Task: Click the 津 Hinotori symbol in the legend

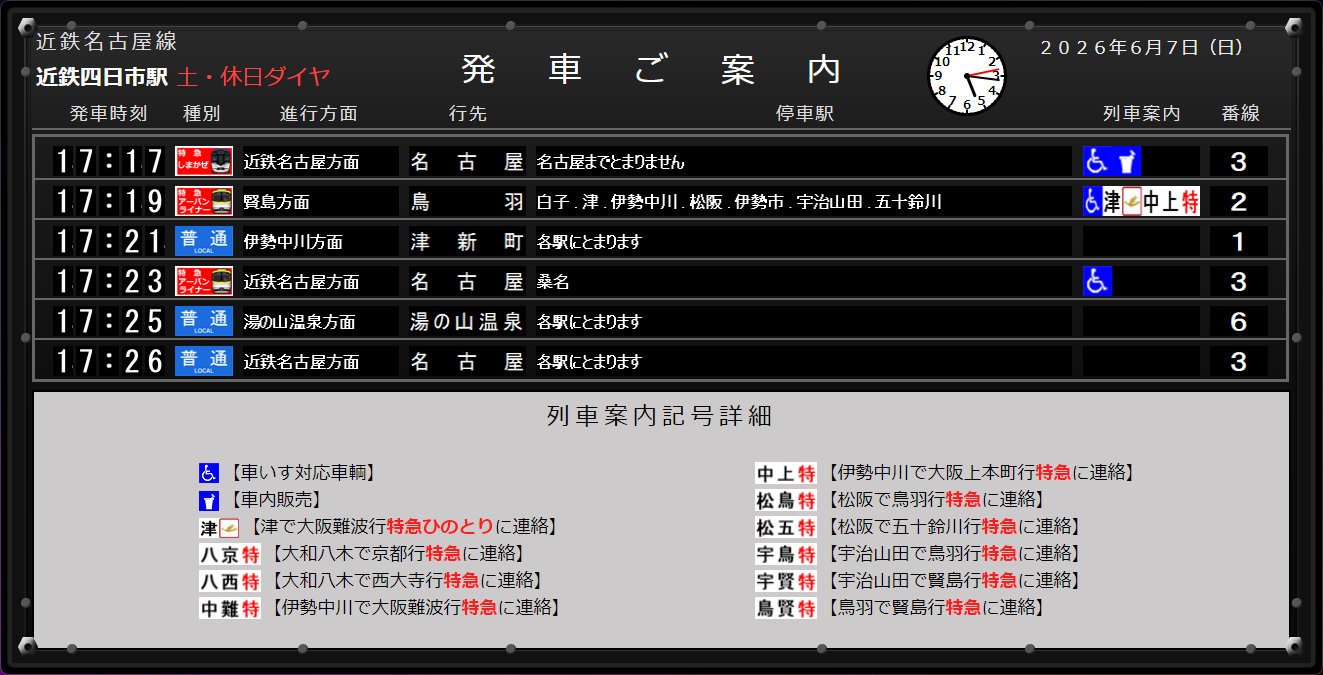Action: point(219,527)
